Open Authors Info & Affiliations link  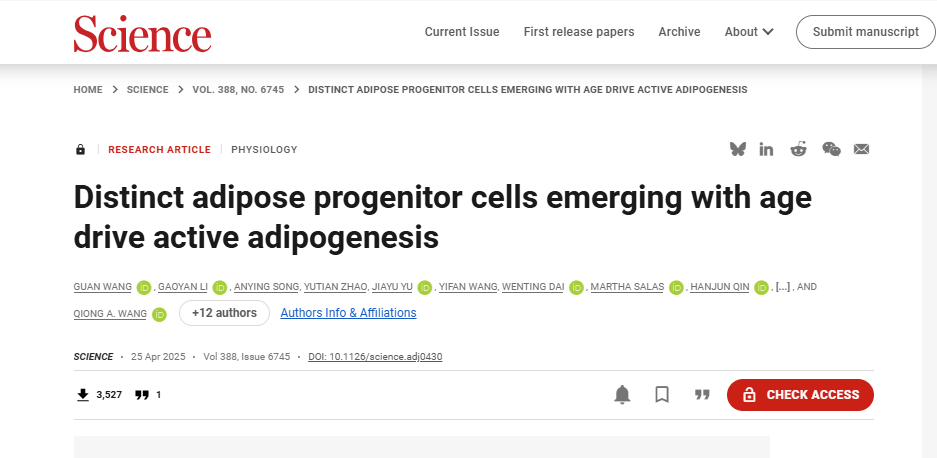click(x=348, y=313)
